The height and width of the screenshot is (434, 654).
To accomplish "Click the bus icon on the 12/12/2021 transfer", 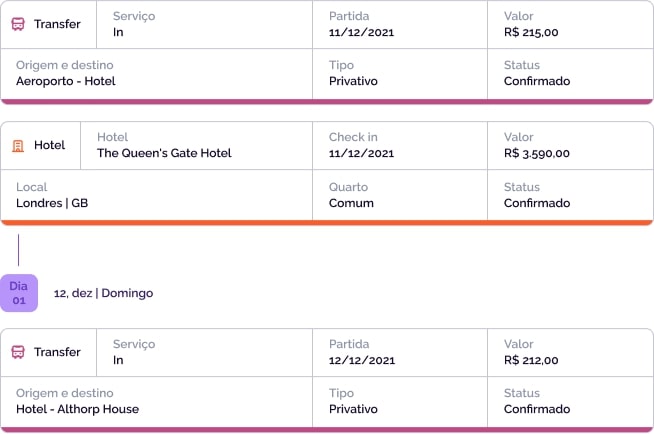I will click(18, 352).
